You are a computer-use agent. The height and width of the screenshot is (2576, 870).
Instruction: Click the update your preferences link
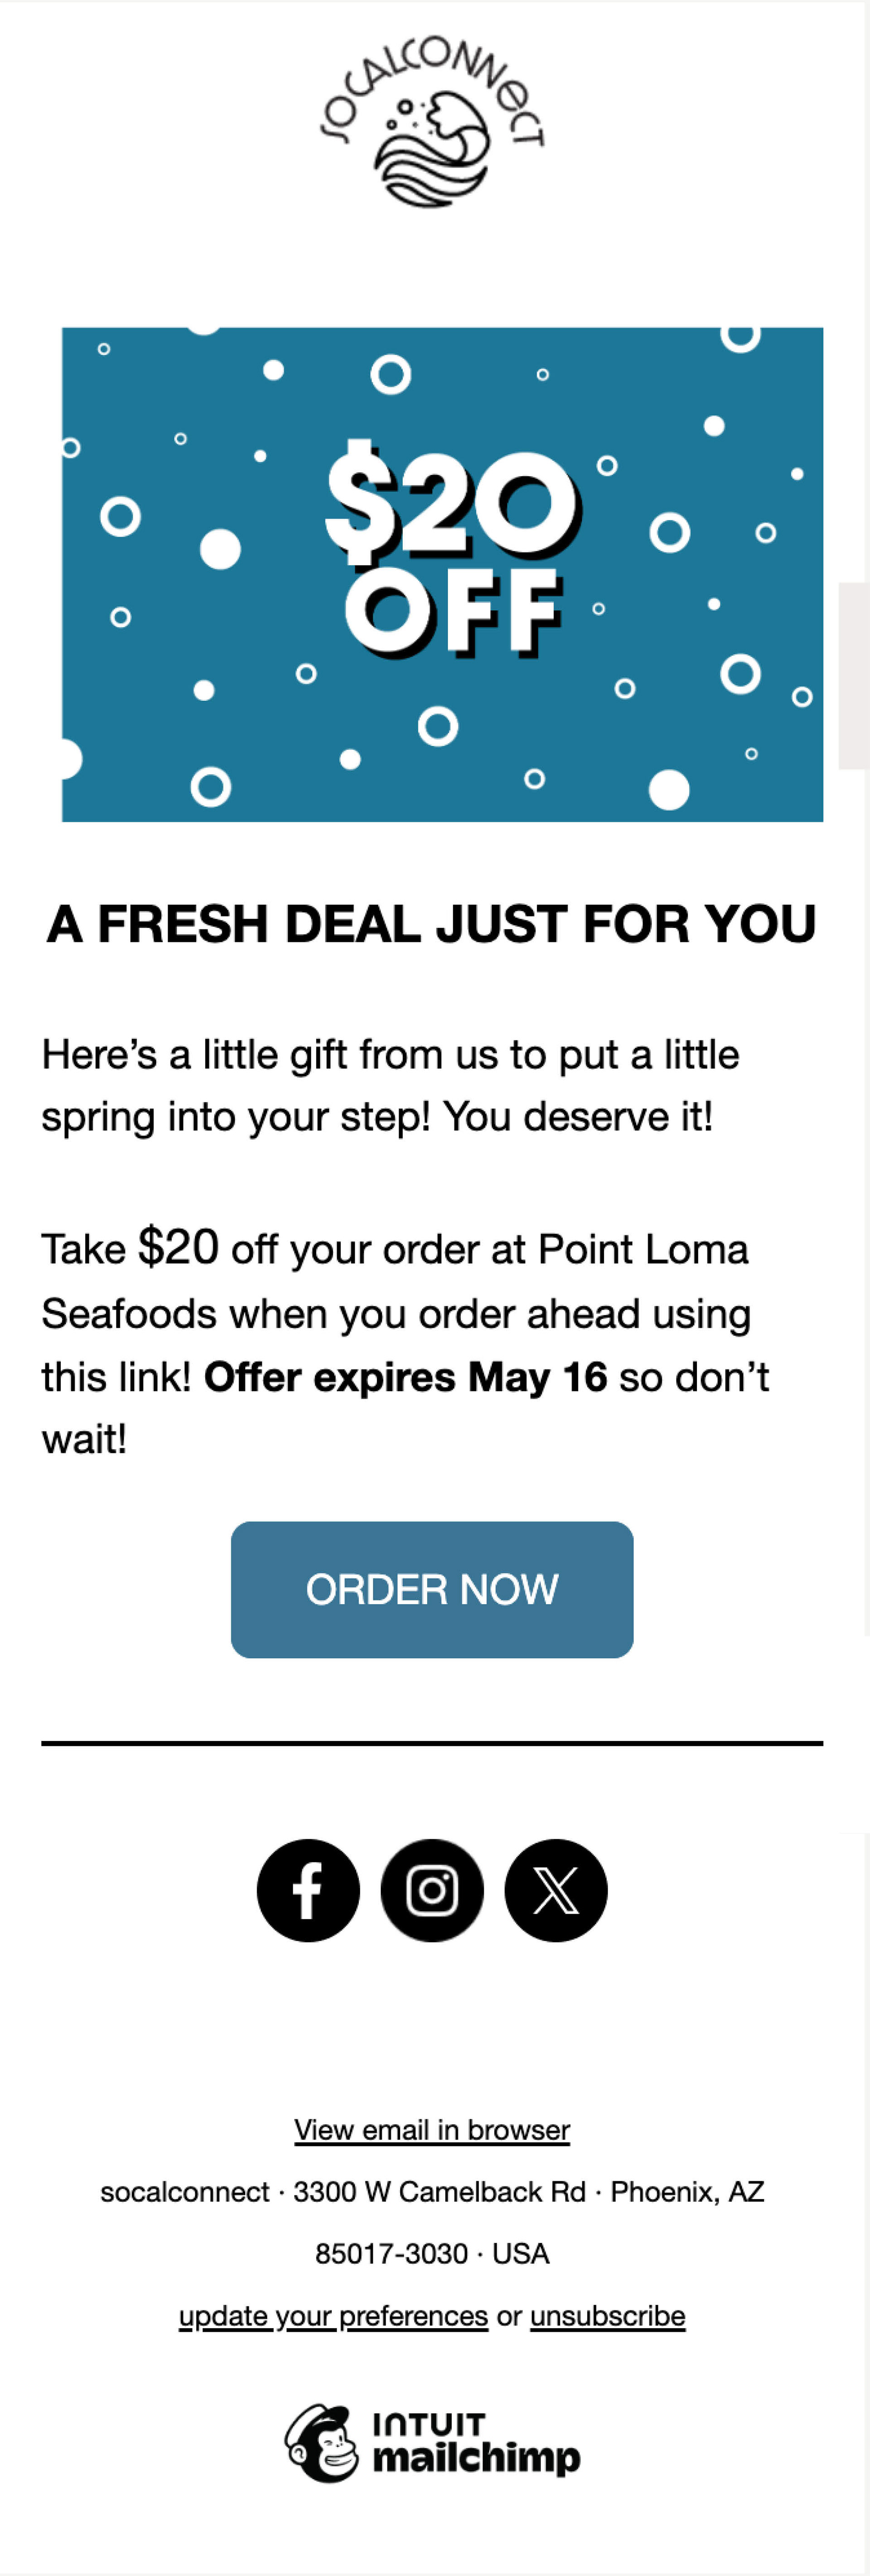coord(333,2316)
